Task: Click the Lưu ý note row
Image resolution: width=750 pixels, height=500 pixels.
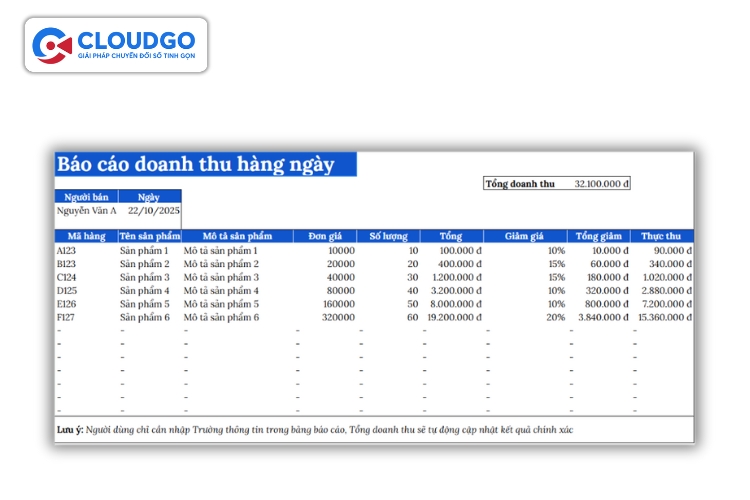Action: click(x=315, y=429)
